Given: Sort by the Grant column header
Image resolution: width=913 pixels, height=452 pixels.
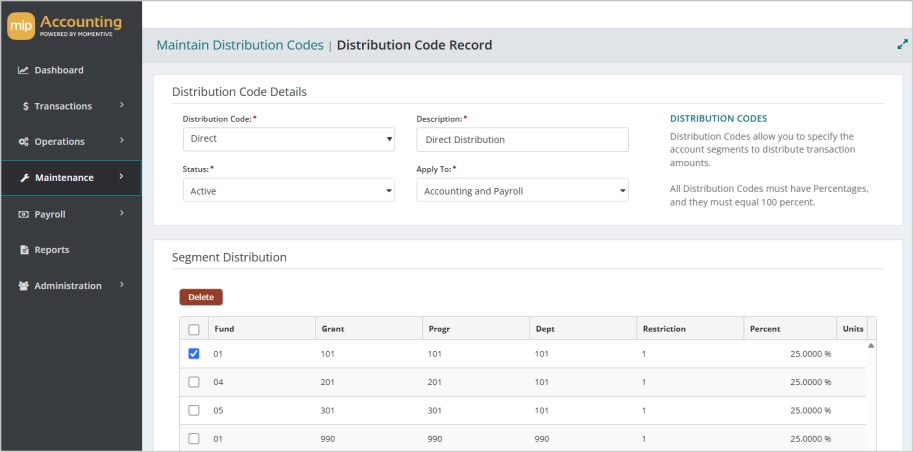Looking at the screenshot, I should point(369,329).
